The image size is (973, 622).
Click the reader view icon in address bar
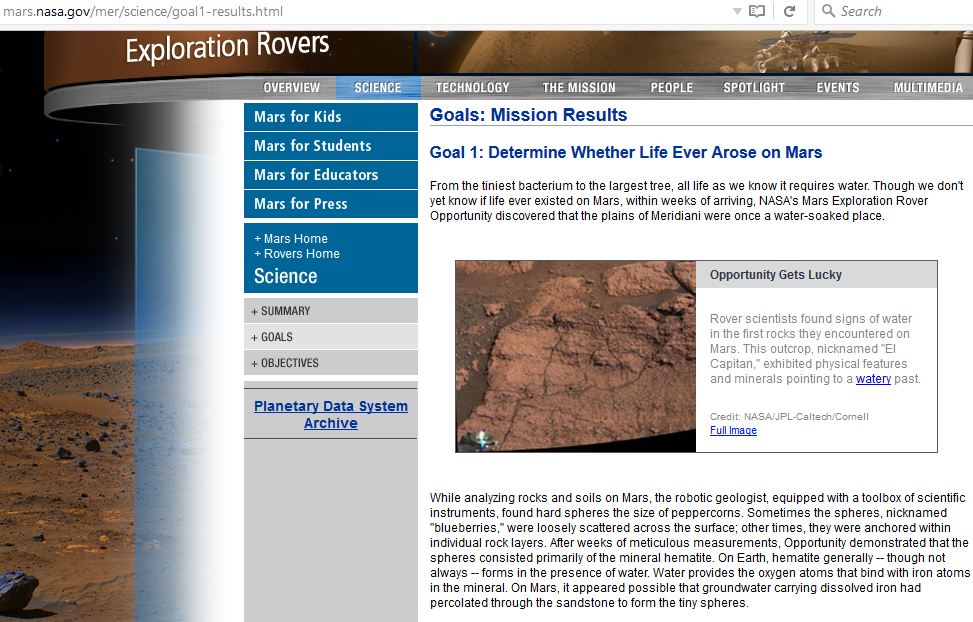tap(757, 11)
